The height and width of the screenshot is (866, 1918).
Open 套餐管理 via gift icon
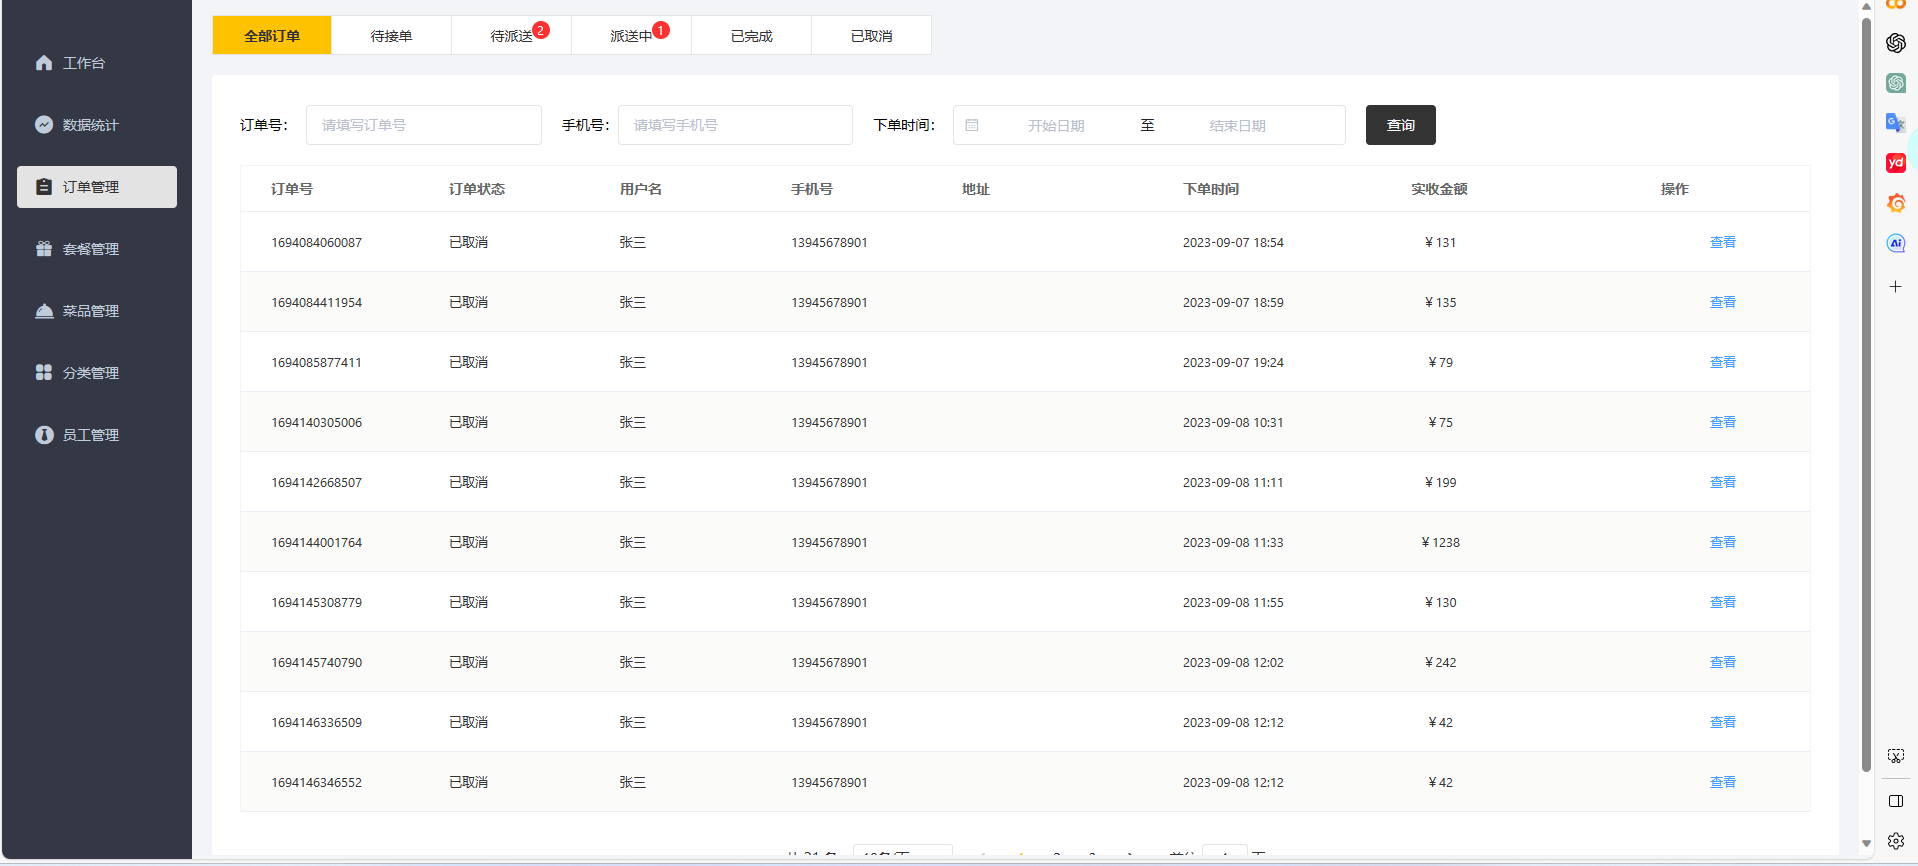point(44,249)
